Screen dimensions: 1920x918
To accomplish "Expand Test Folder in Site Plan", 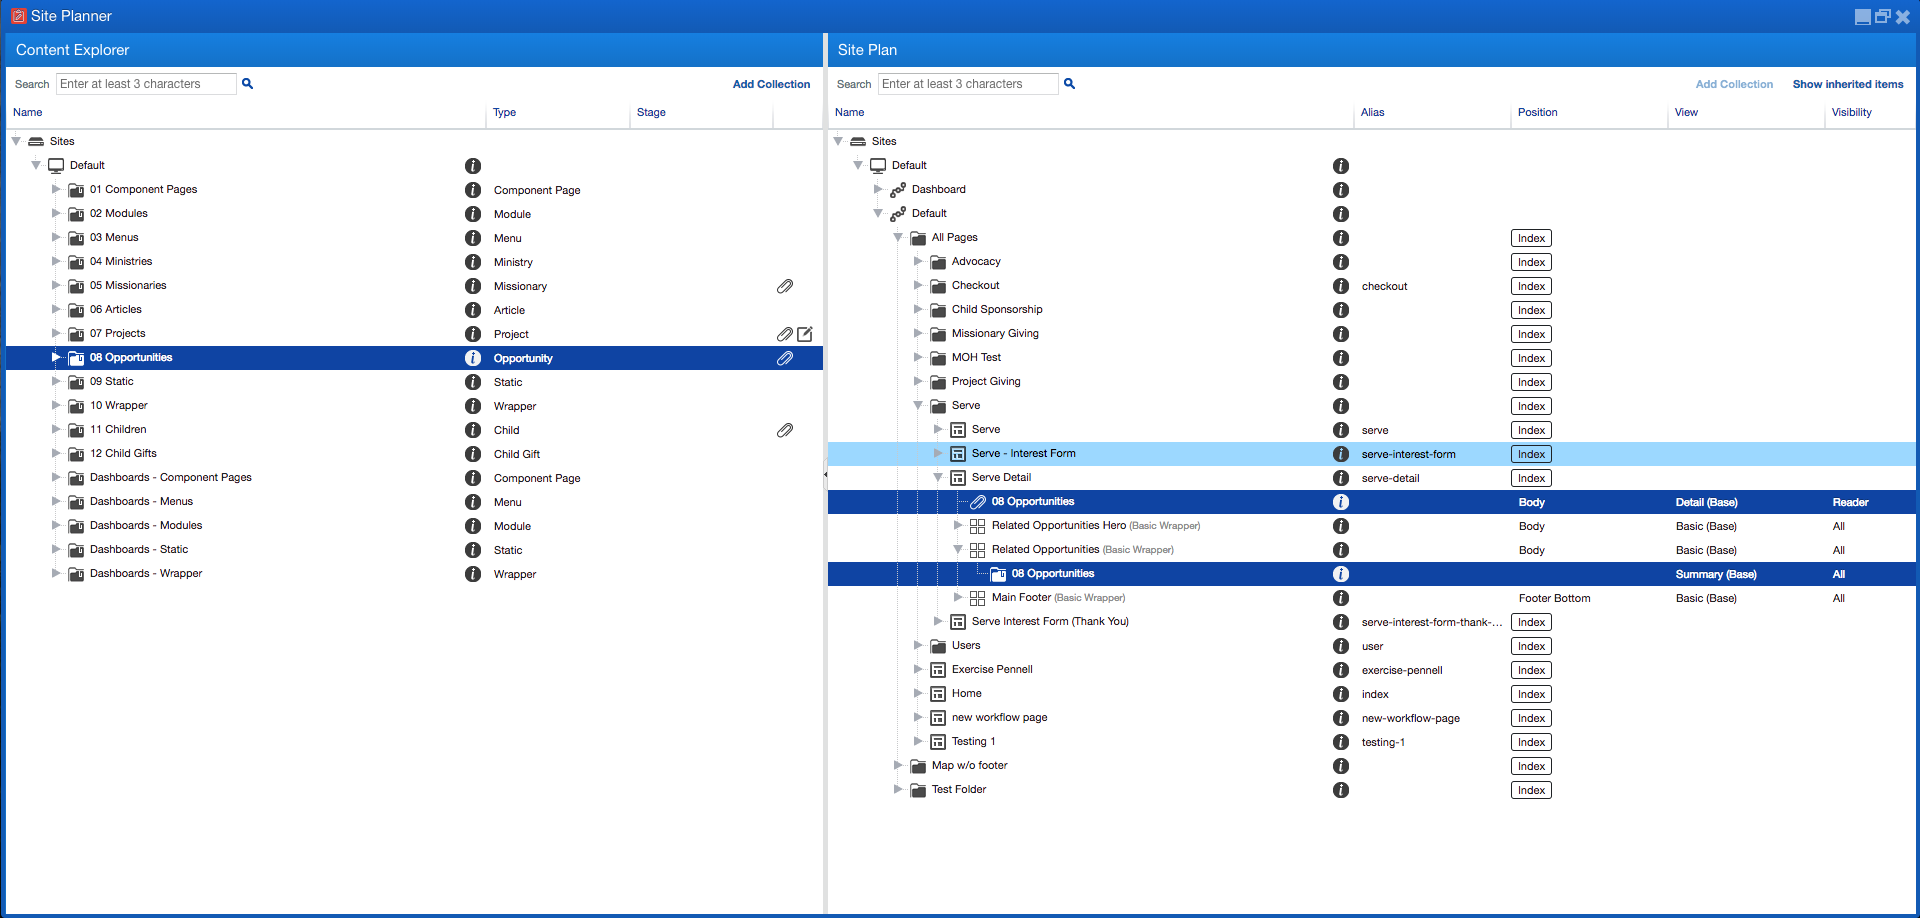I will (898, 789).
